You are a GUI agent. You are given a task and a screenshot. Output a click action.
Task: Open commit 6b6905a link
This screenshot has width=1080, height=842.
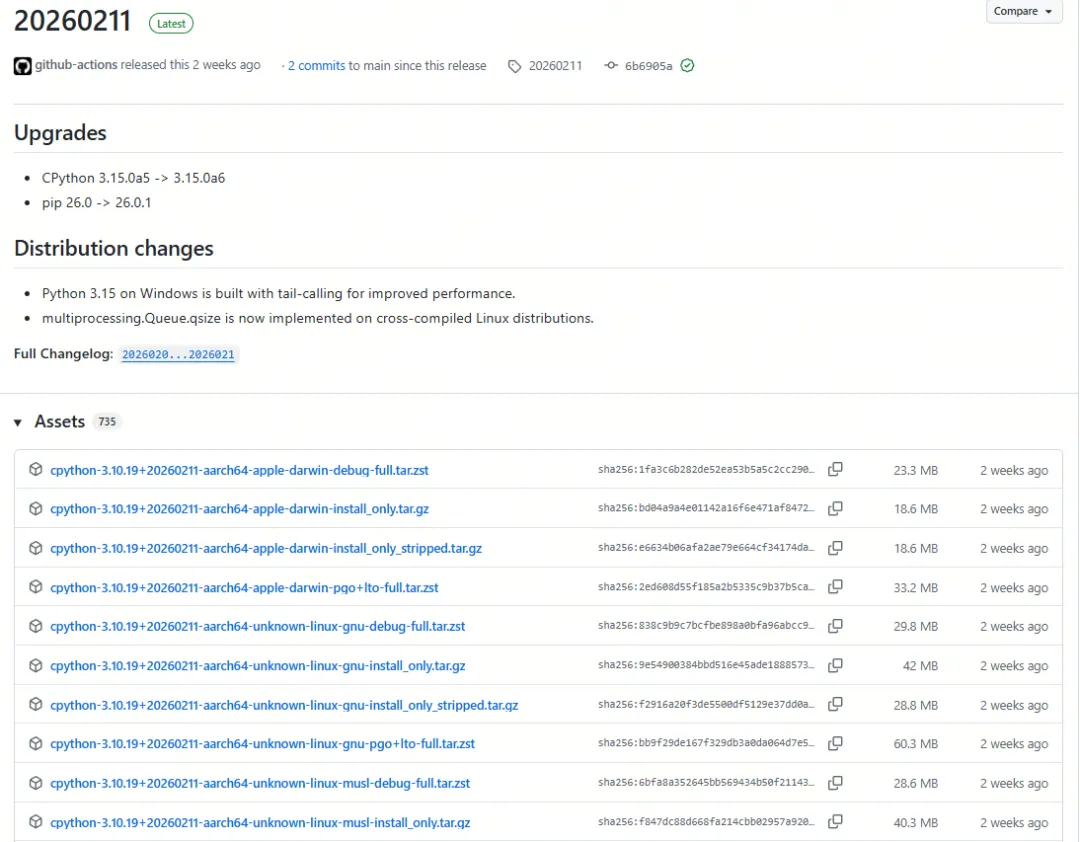point(648,66)
